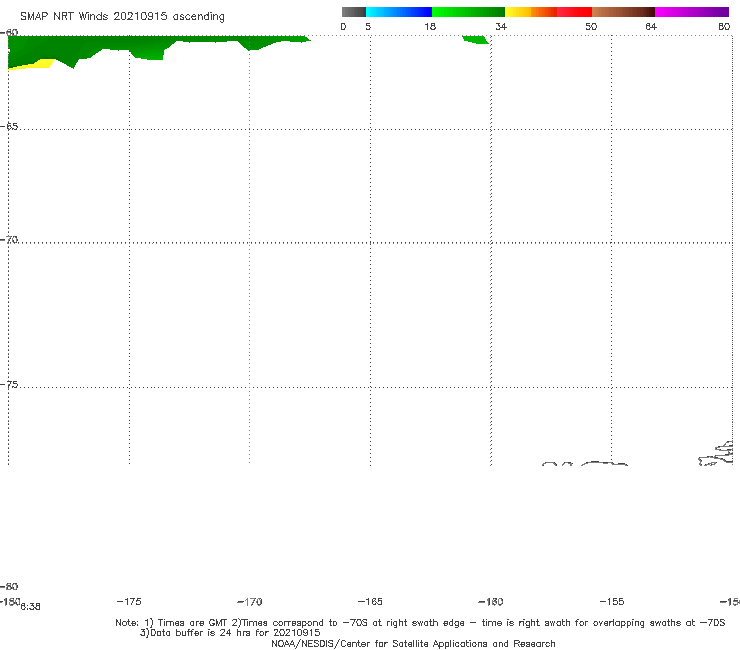Click the longitude label '-160'

[491, 602]
